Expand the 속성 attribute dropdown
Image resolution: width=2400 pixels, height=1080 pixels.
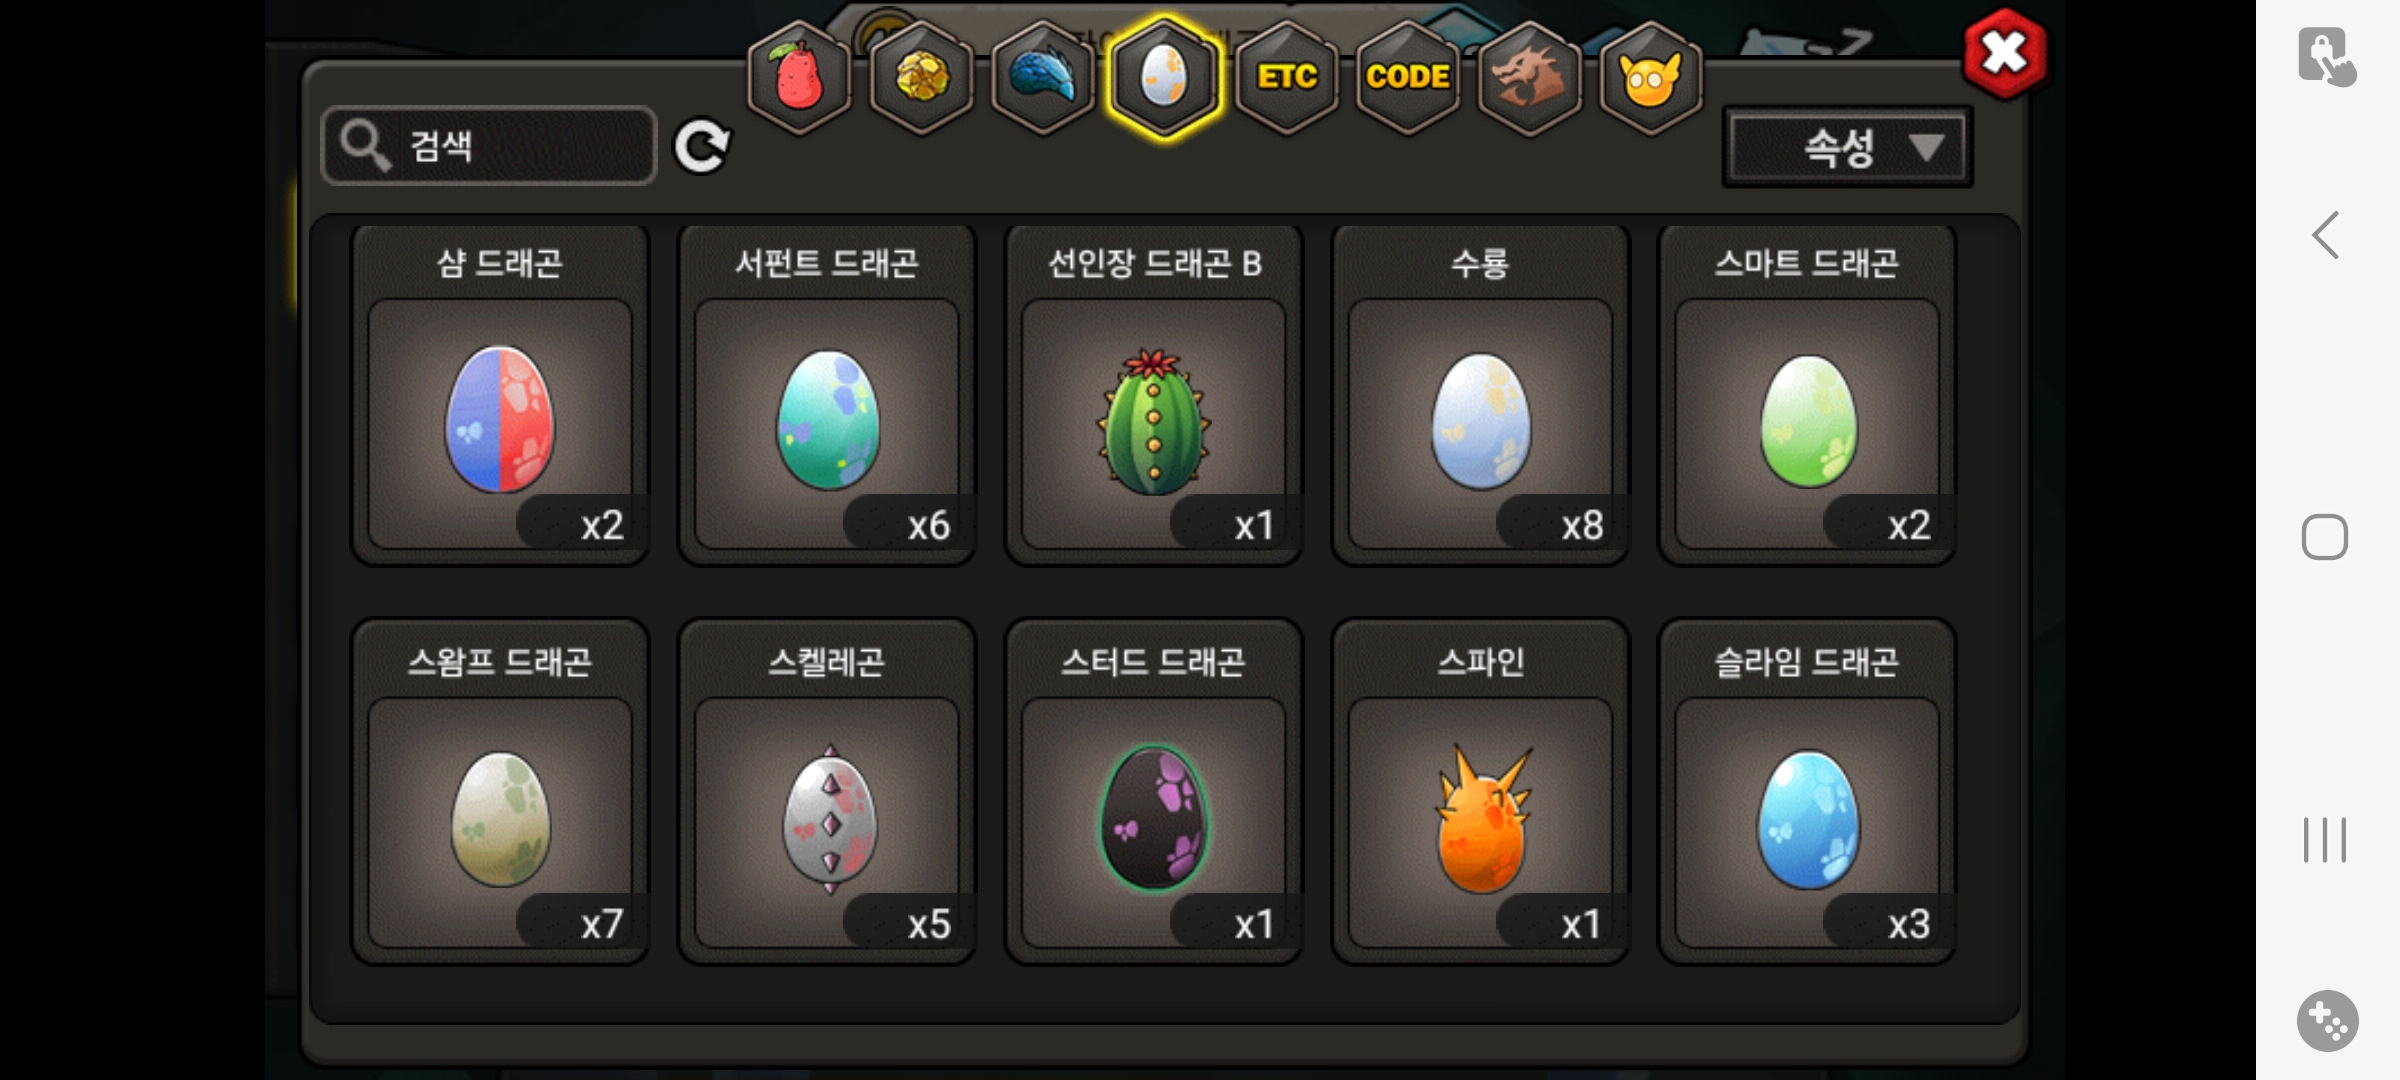[1848, 148]
